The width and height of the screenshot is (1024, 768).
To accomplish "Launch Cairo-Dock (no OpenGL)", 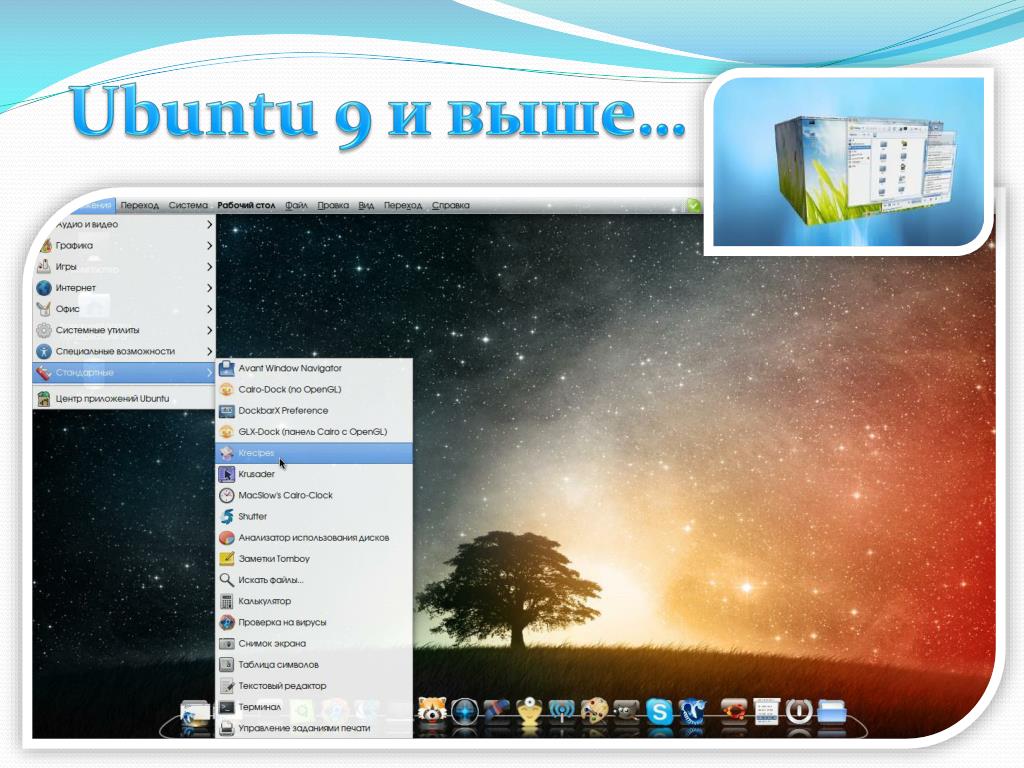I will (314, 390).
